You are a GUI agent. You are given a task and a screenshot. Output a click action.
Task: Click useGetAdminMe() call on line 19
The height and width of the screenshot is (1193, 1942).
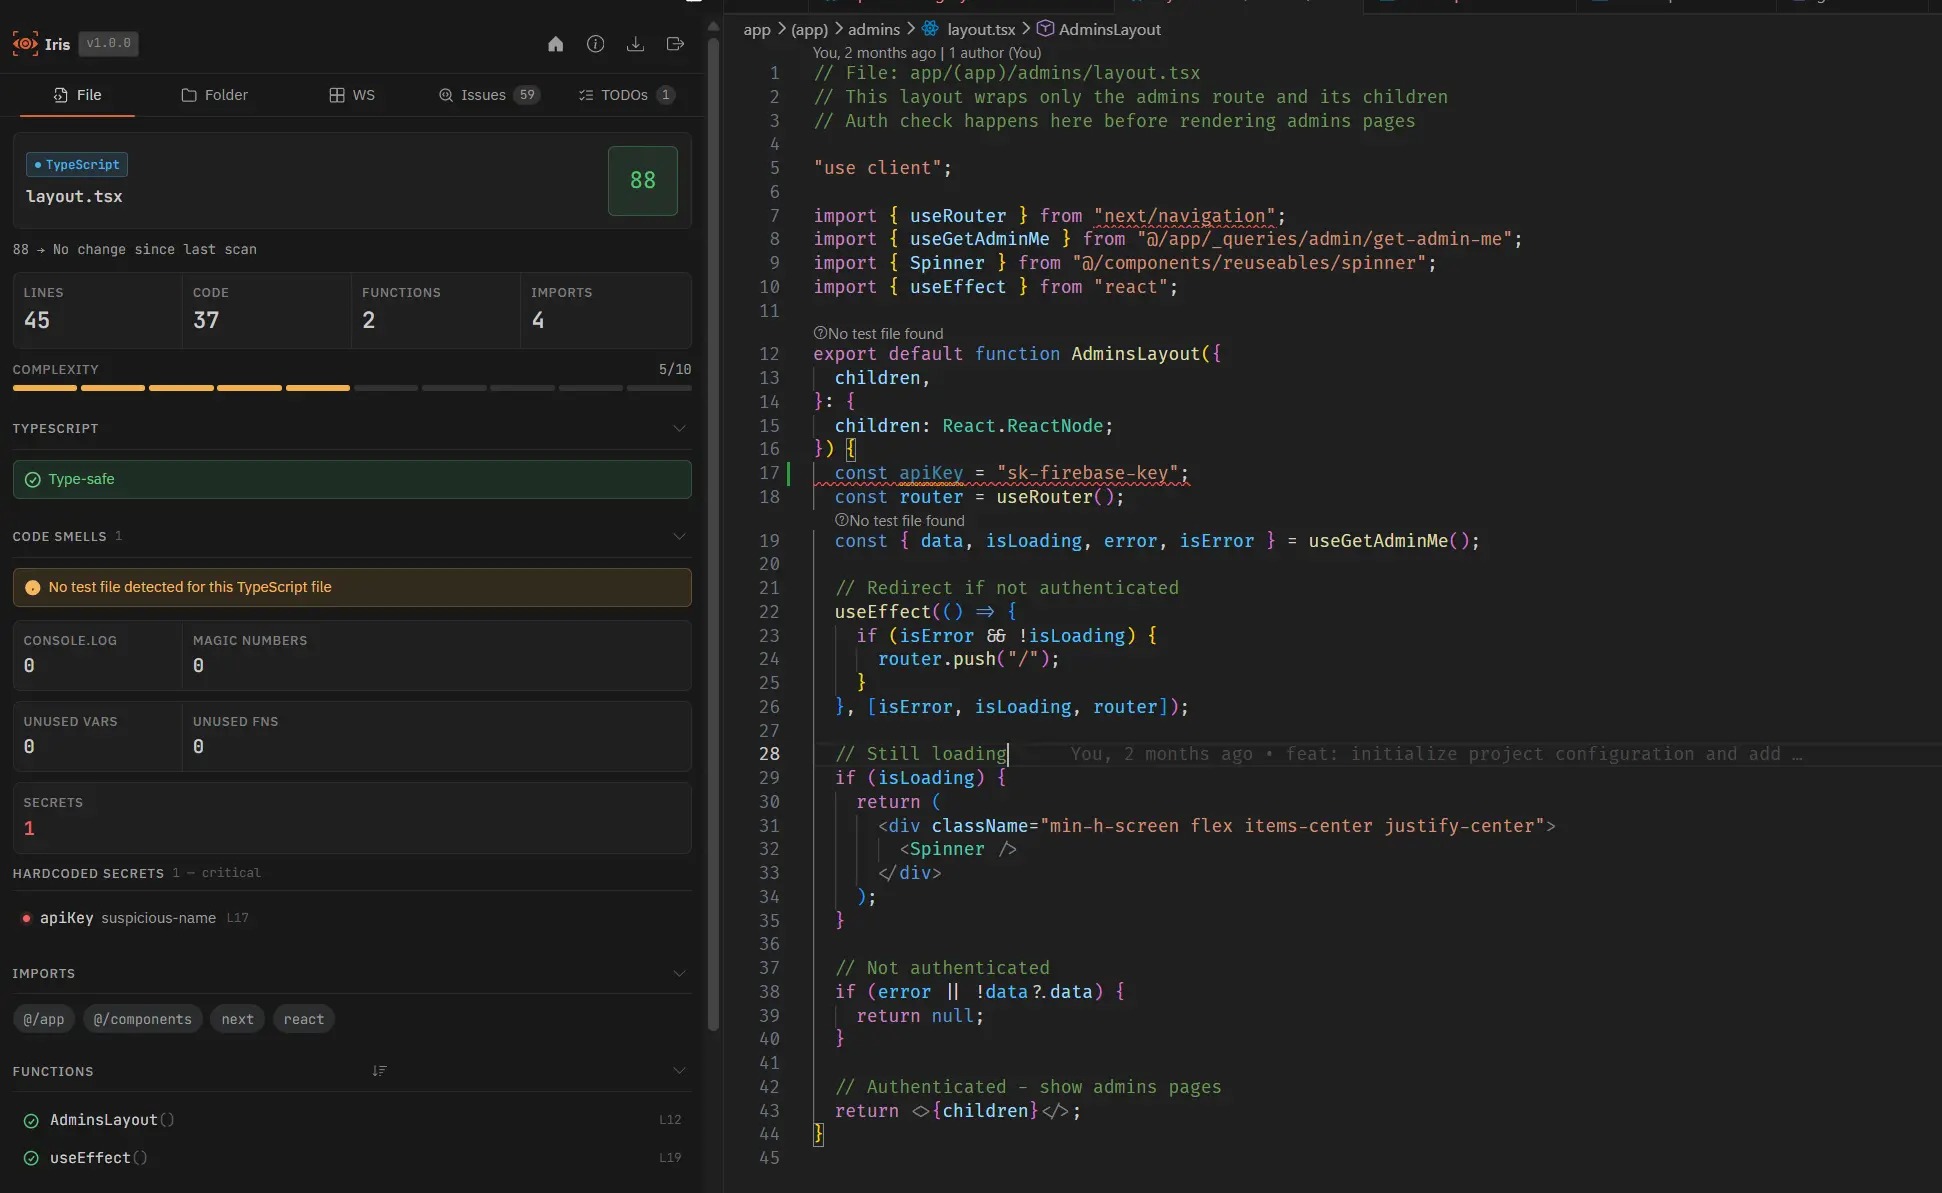1389,541
